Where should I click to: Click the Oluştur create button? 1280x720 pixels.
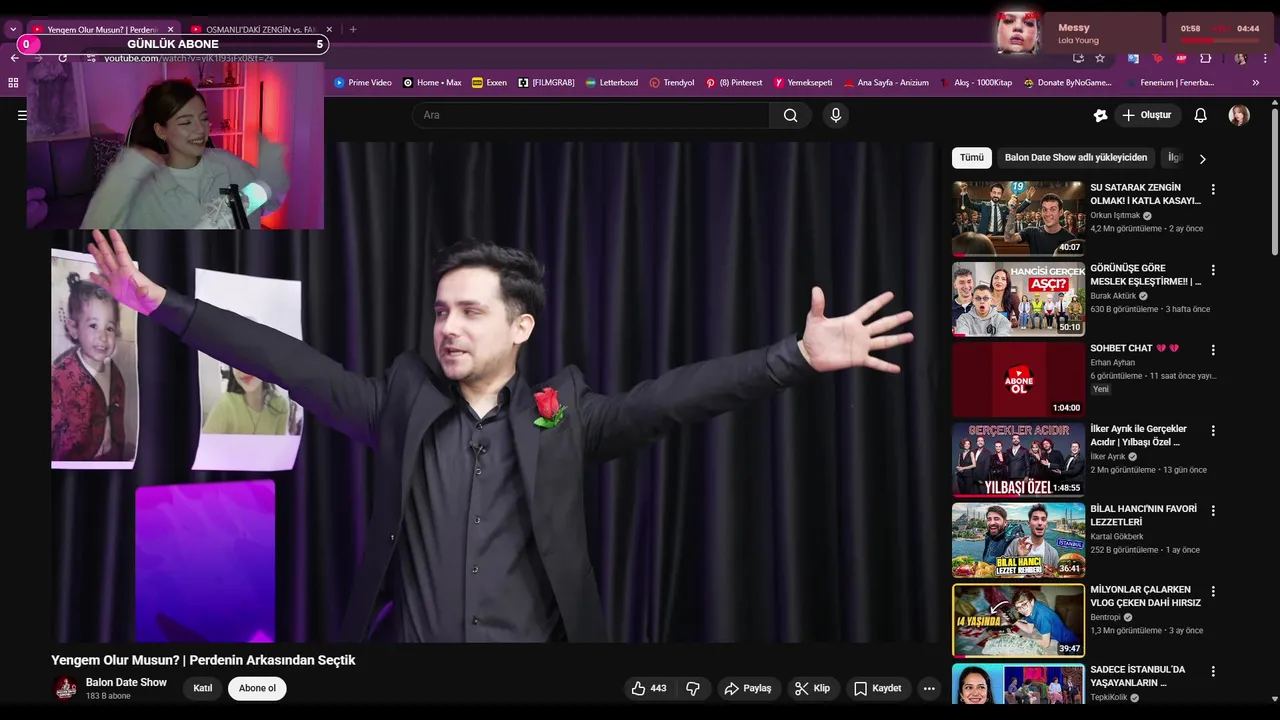[1147, 115]
